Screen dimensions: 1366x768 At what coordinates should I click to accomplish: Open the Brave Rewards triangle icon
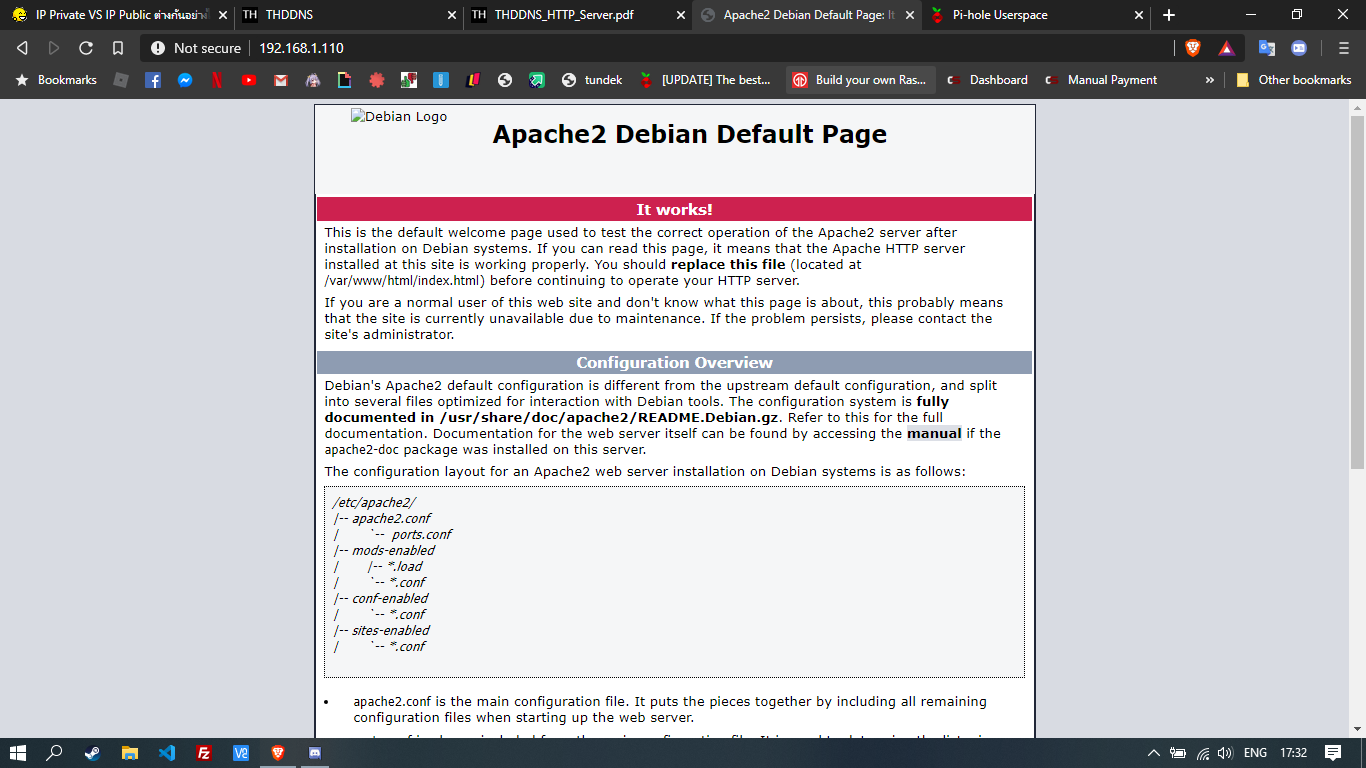click(1226, 48)
